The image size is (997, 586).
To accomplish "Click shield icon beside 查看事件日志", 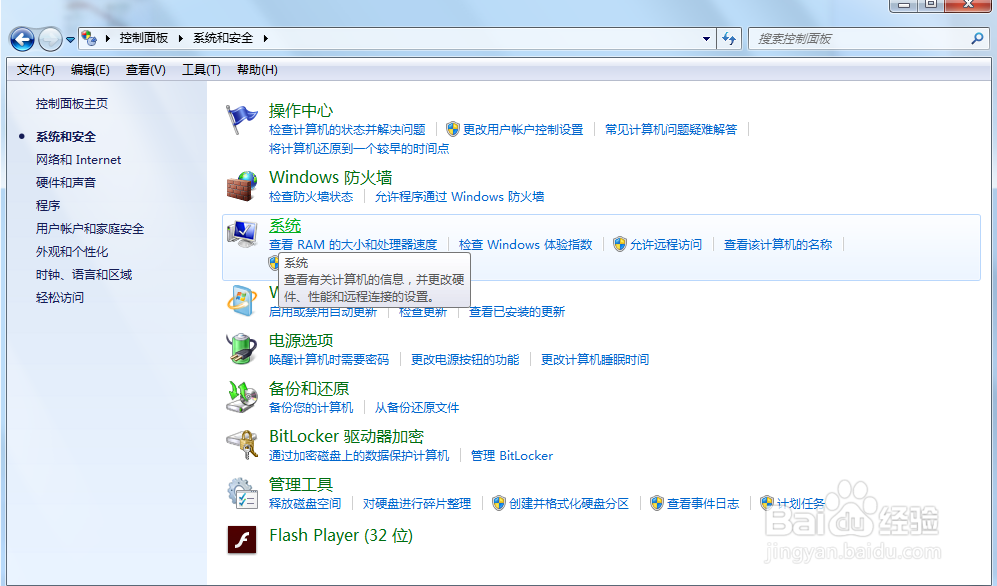I will tap(657, 503).
